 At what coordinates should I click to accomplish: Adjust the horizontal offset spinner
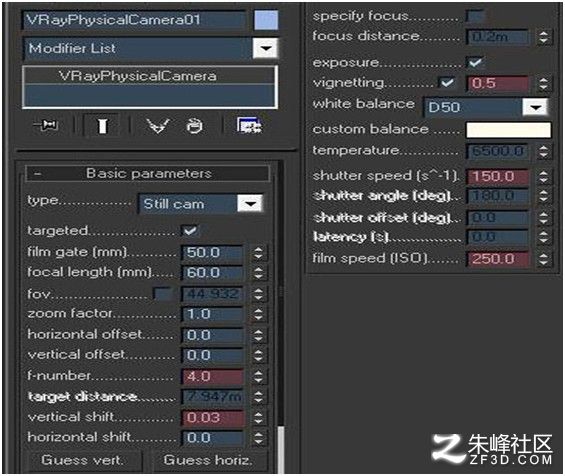click(258, 335)
